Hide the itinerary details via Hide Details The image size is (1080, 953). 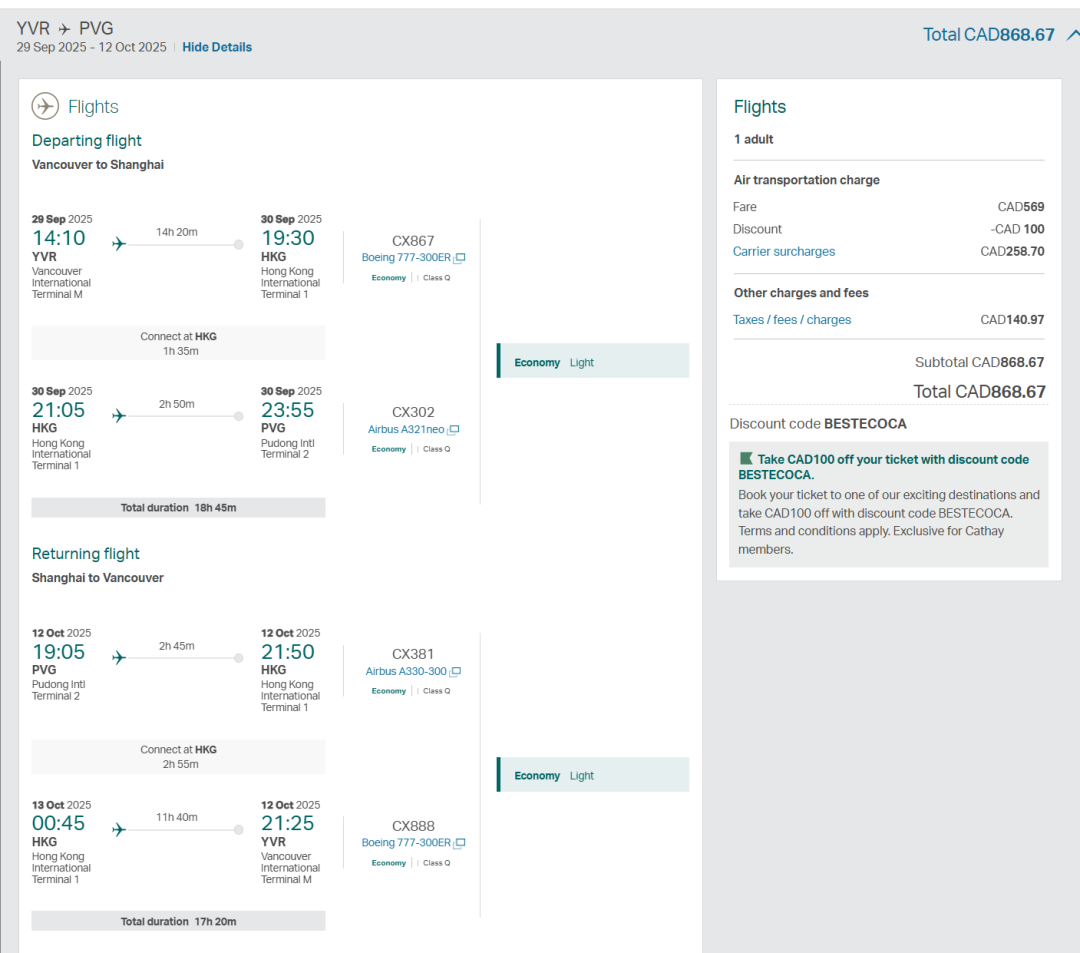click(x=217, y=47)
